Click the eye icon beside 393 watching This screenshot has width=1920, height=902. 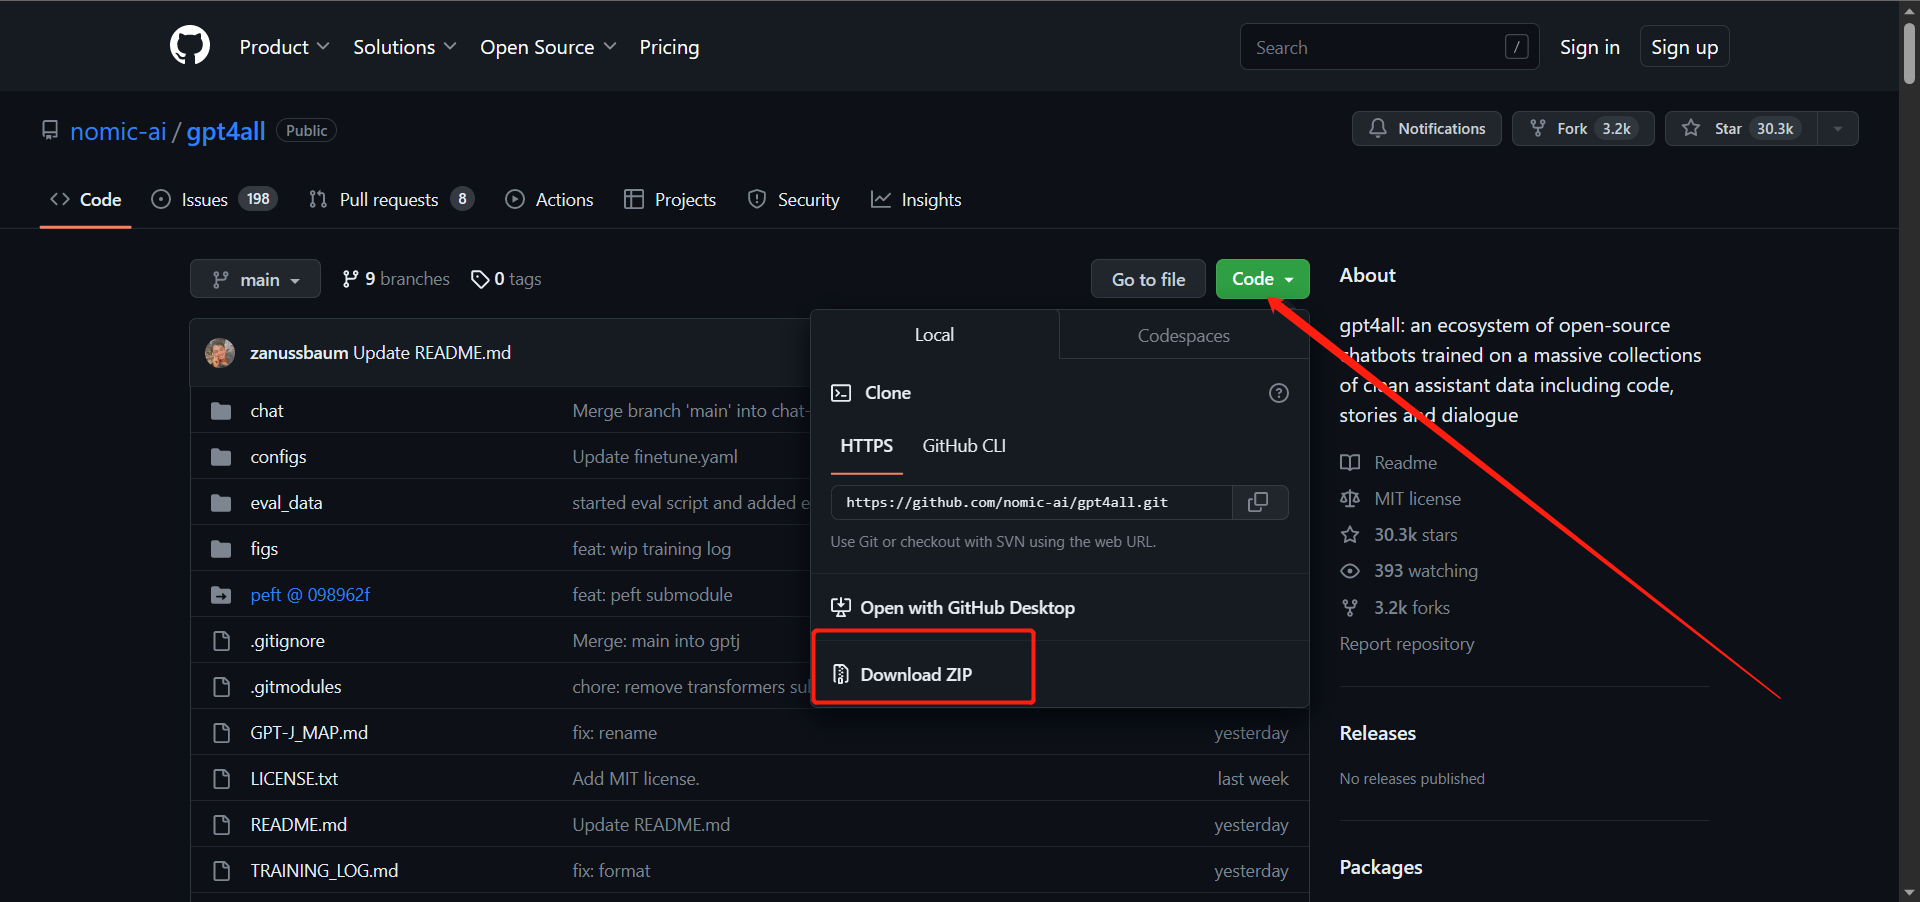click(x=1350, y=571)
